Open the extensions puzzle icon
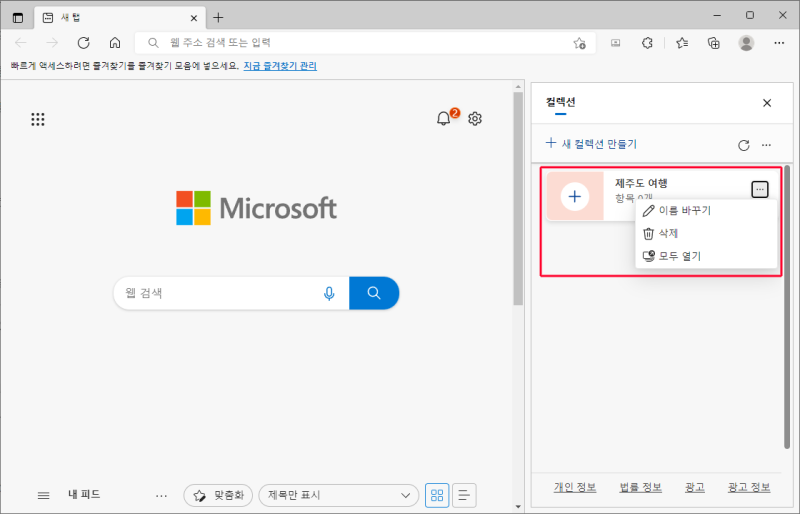The height and width of the screenshot is (514, 800). tap(647, 43)
